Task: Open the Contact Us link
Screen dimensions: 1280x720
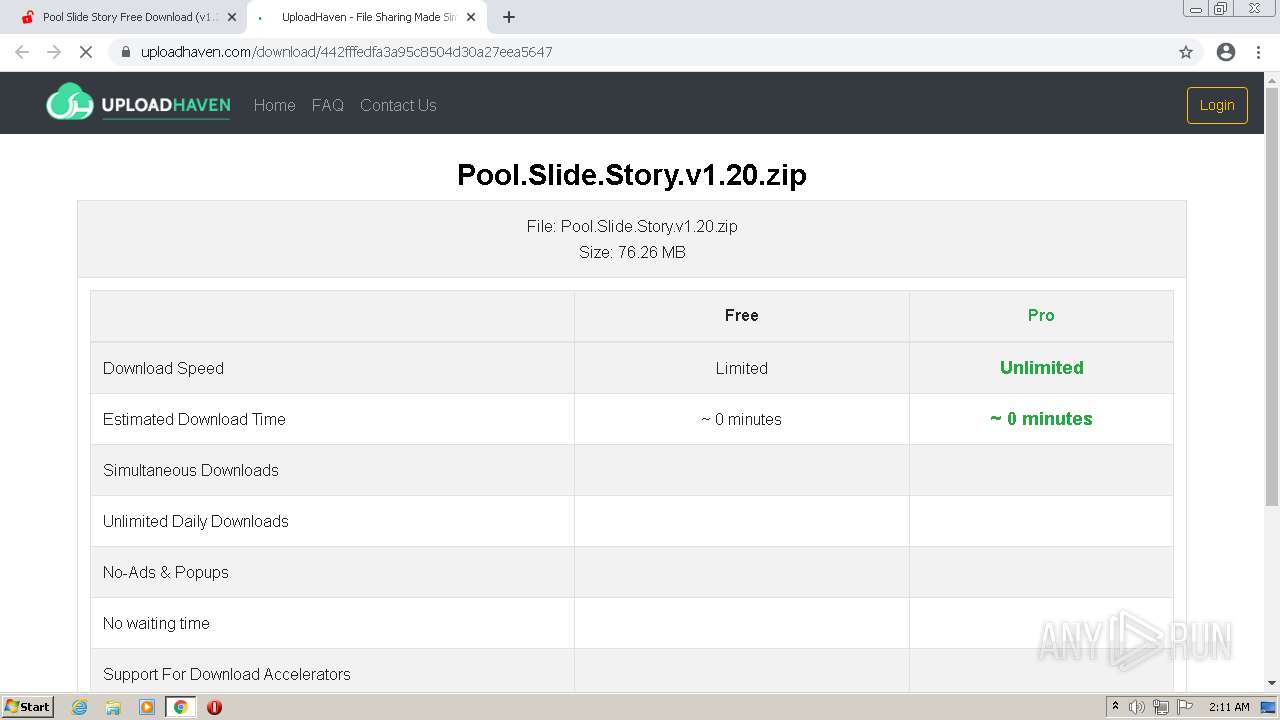Action: tap(398, 105)
